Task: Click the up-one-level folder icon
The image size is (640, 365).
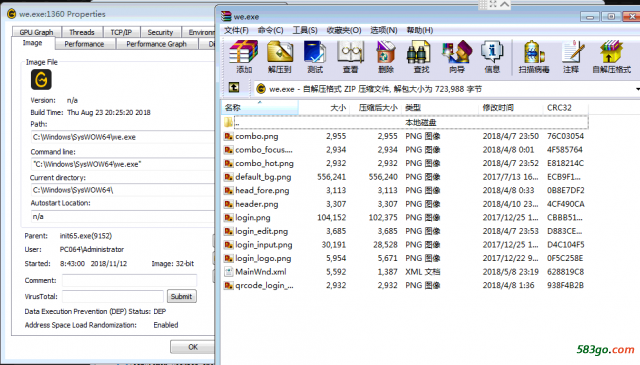Action: (x=234, y=87)
